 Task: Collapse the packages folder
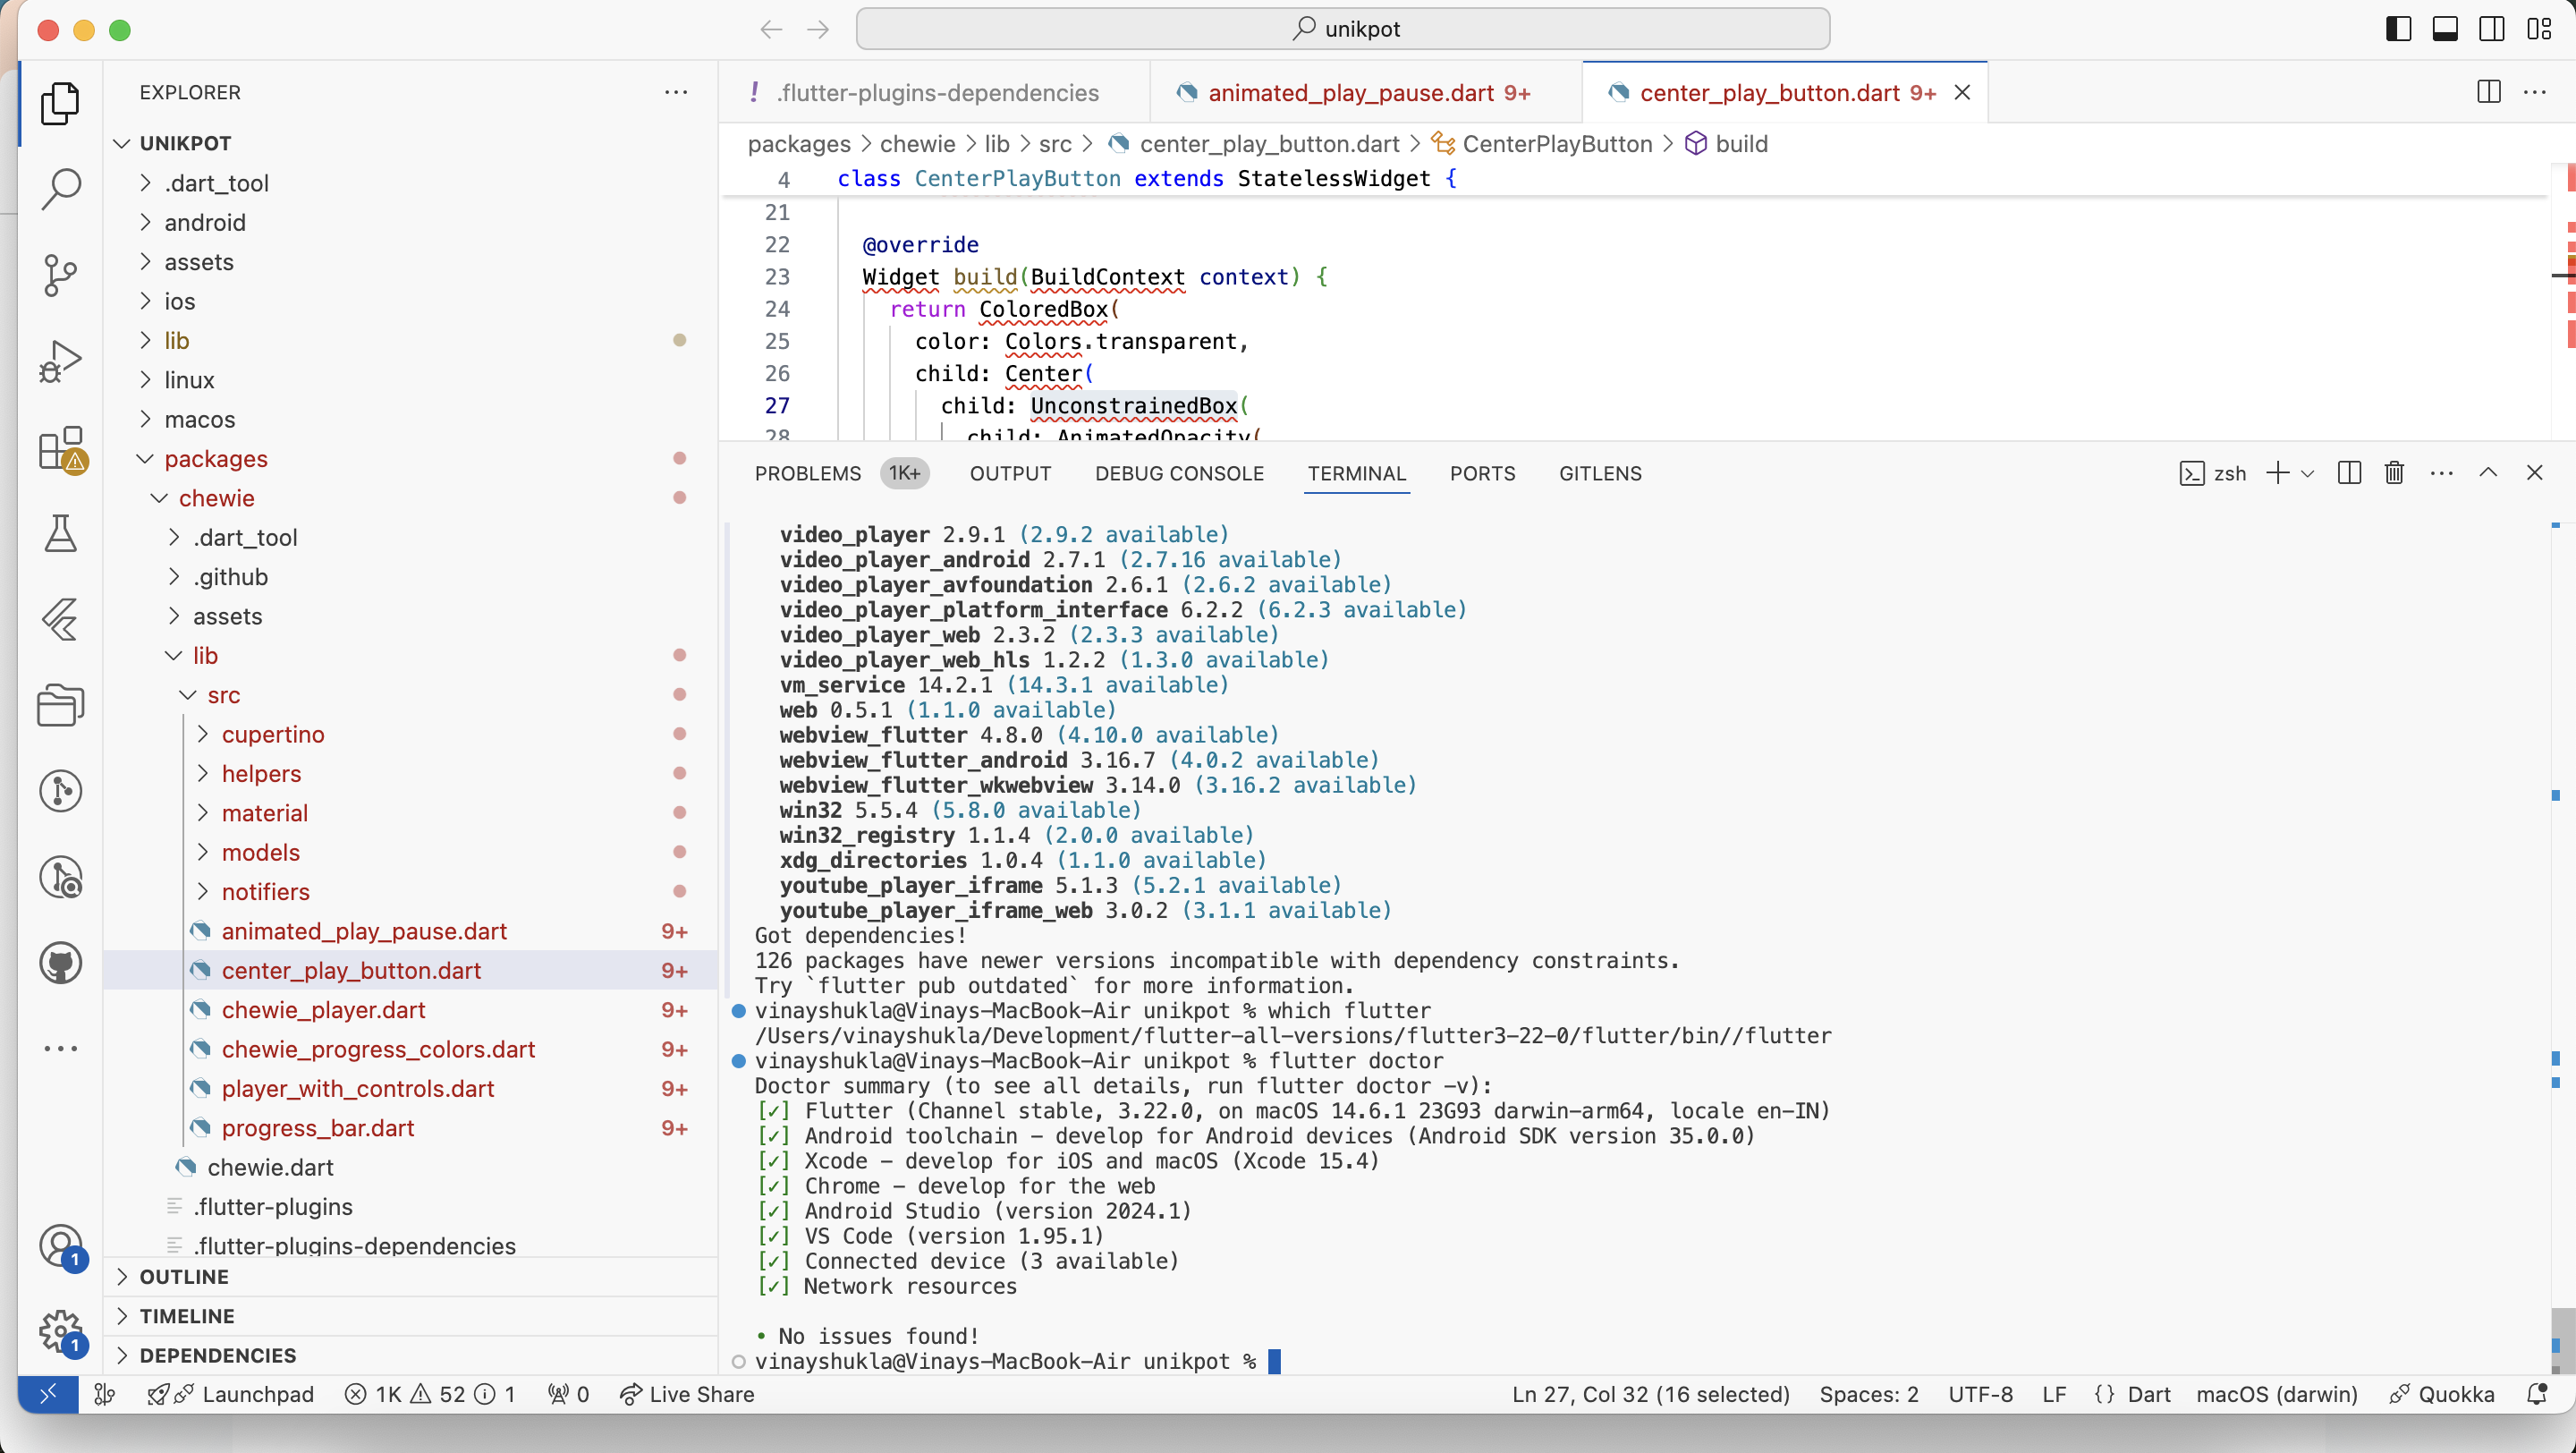[x=410, y=458]
